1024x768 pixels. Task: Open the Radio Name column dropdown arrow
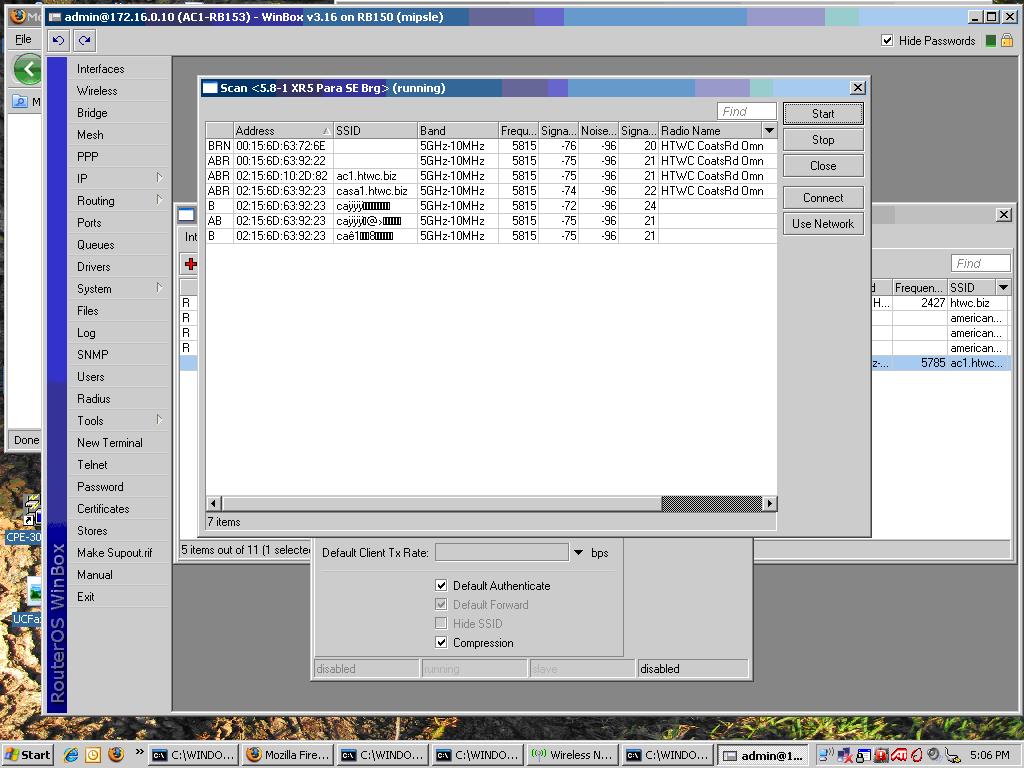point(768,129)
